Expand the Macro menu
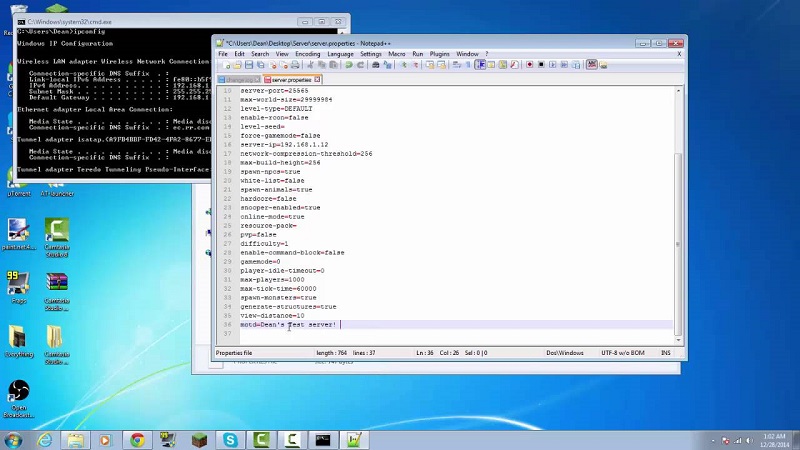The width and height of the screenshot is (800, 450). coord(397,54)
